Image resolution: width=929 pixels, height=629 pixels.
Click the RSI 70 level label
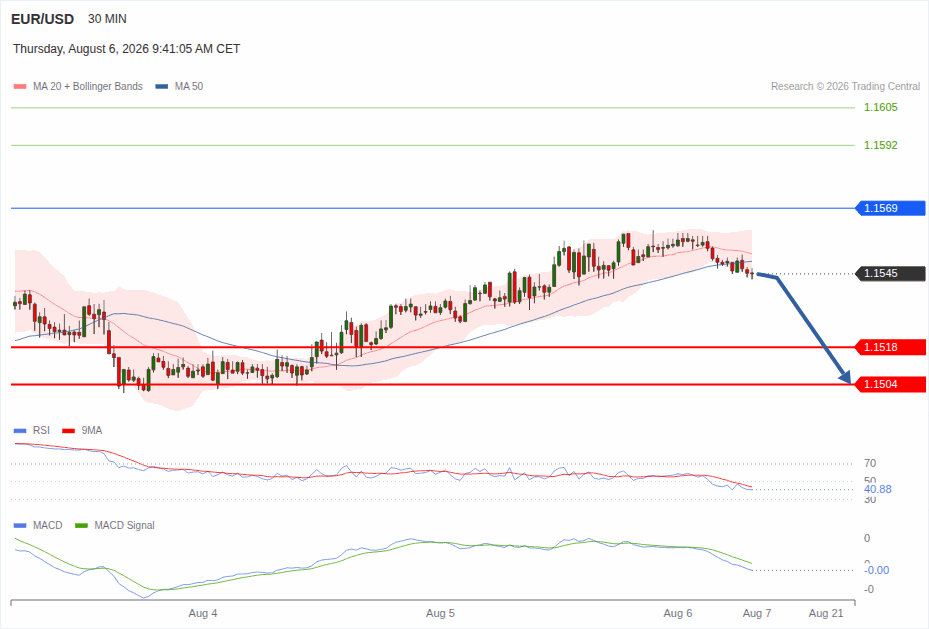coord(870,463)
